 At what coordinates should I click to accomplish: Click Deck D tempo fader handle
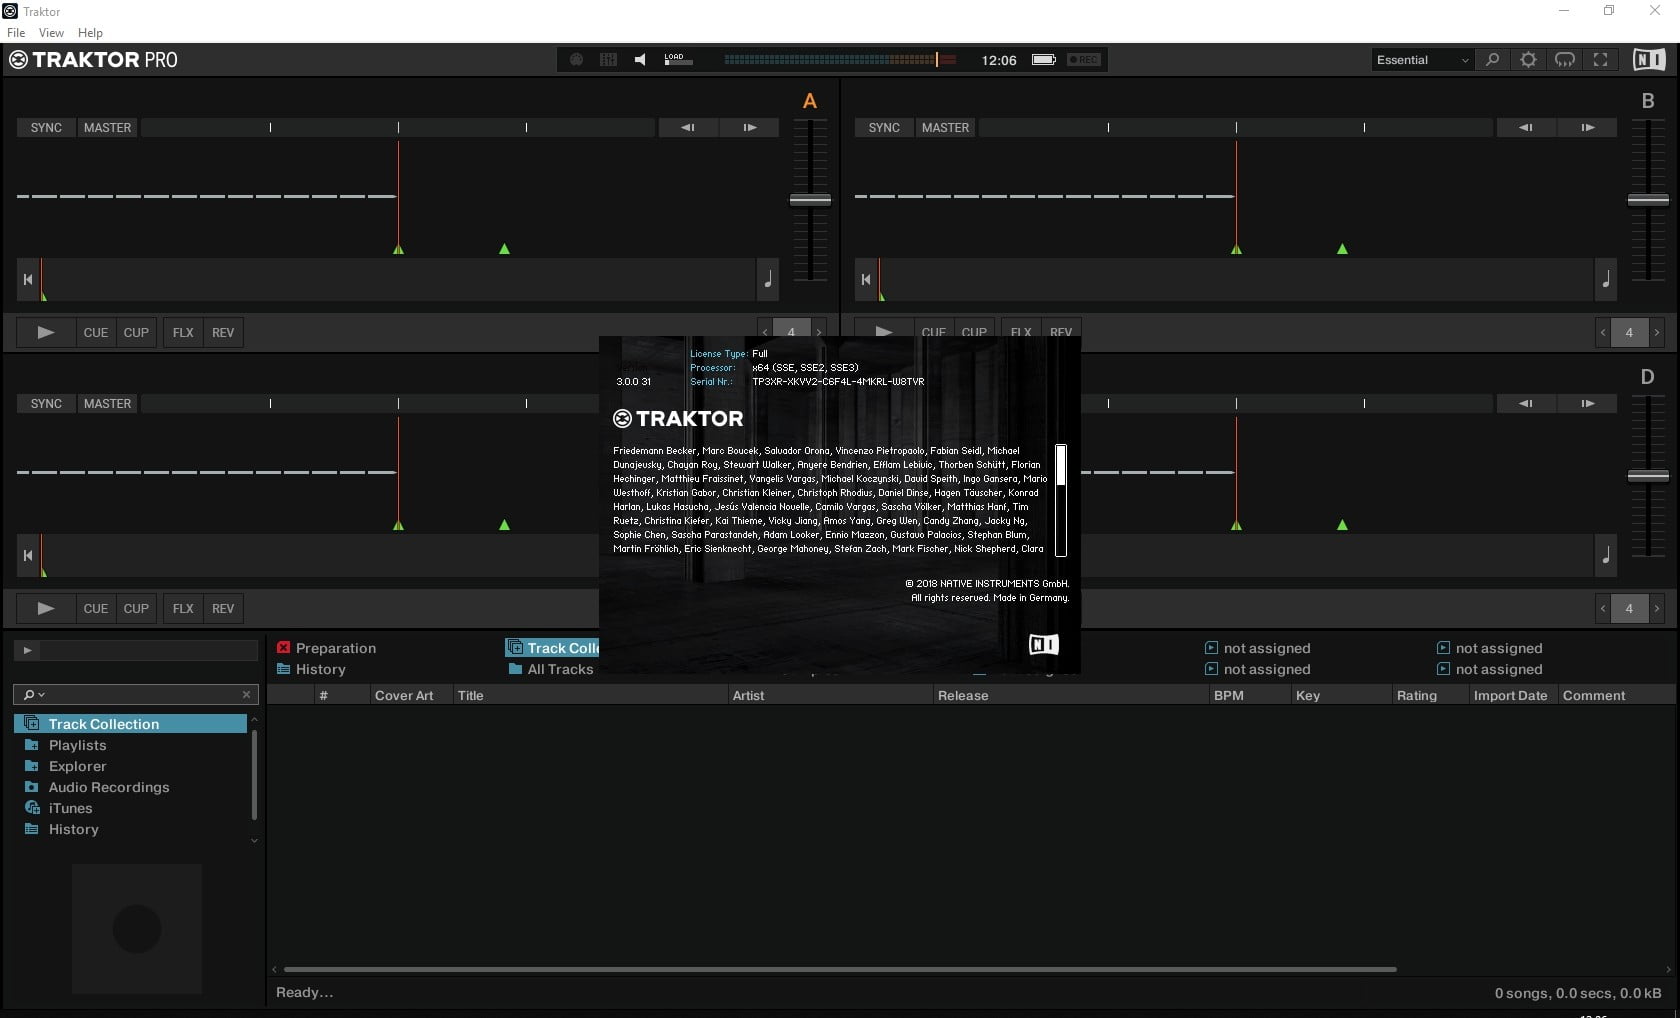(1648, 476)
